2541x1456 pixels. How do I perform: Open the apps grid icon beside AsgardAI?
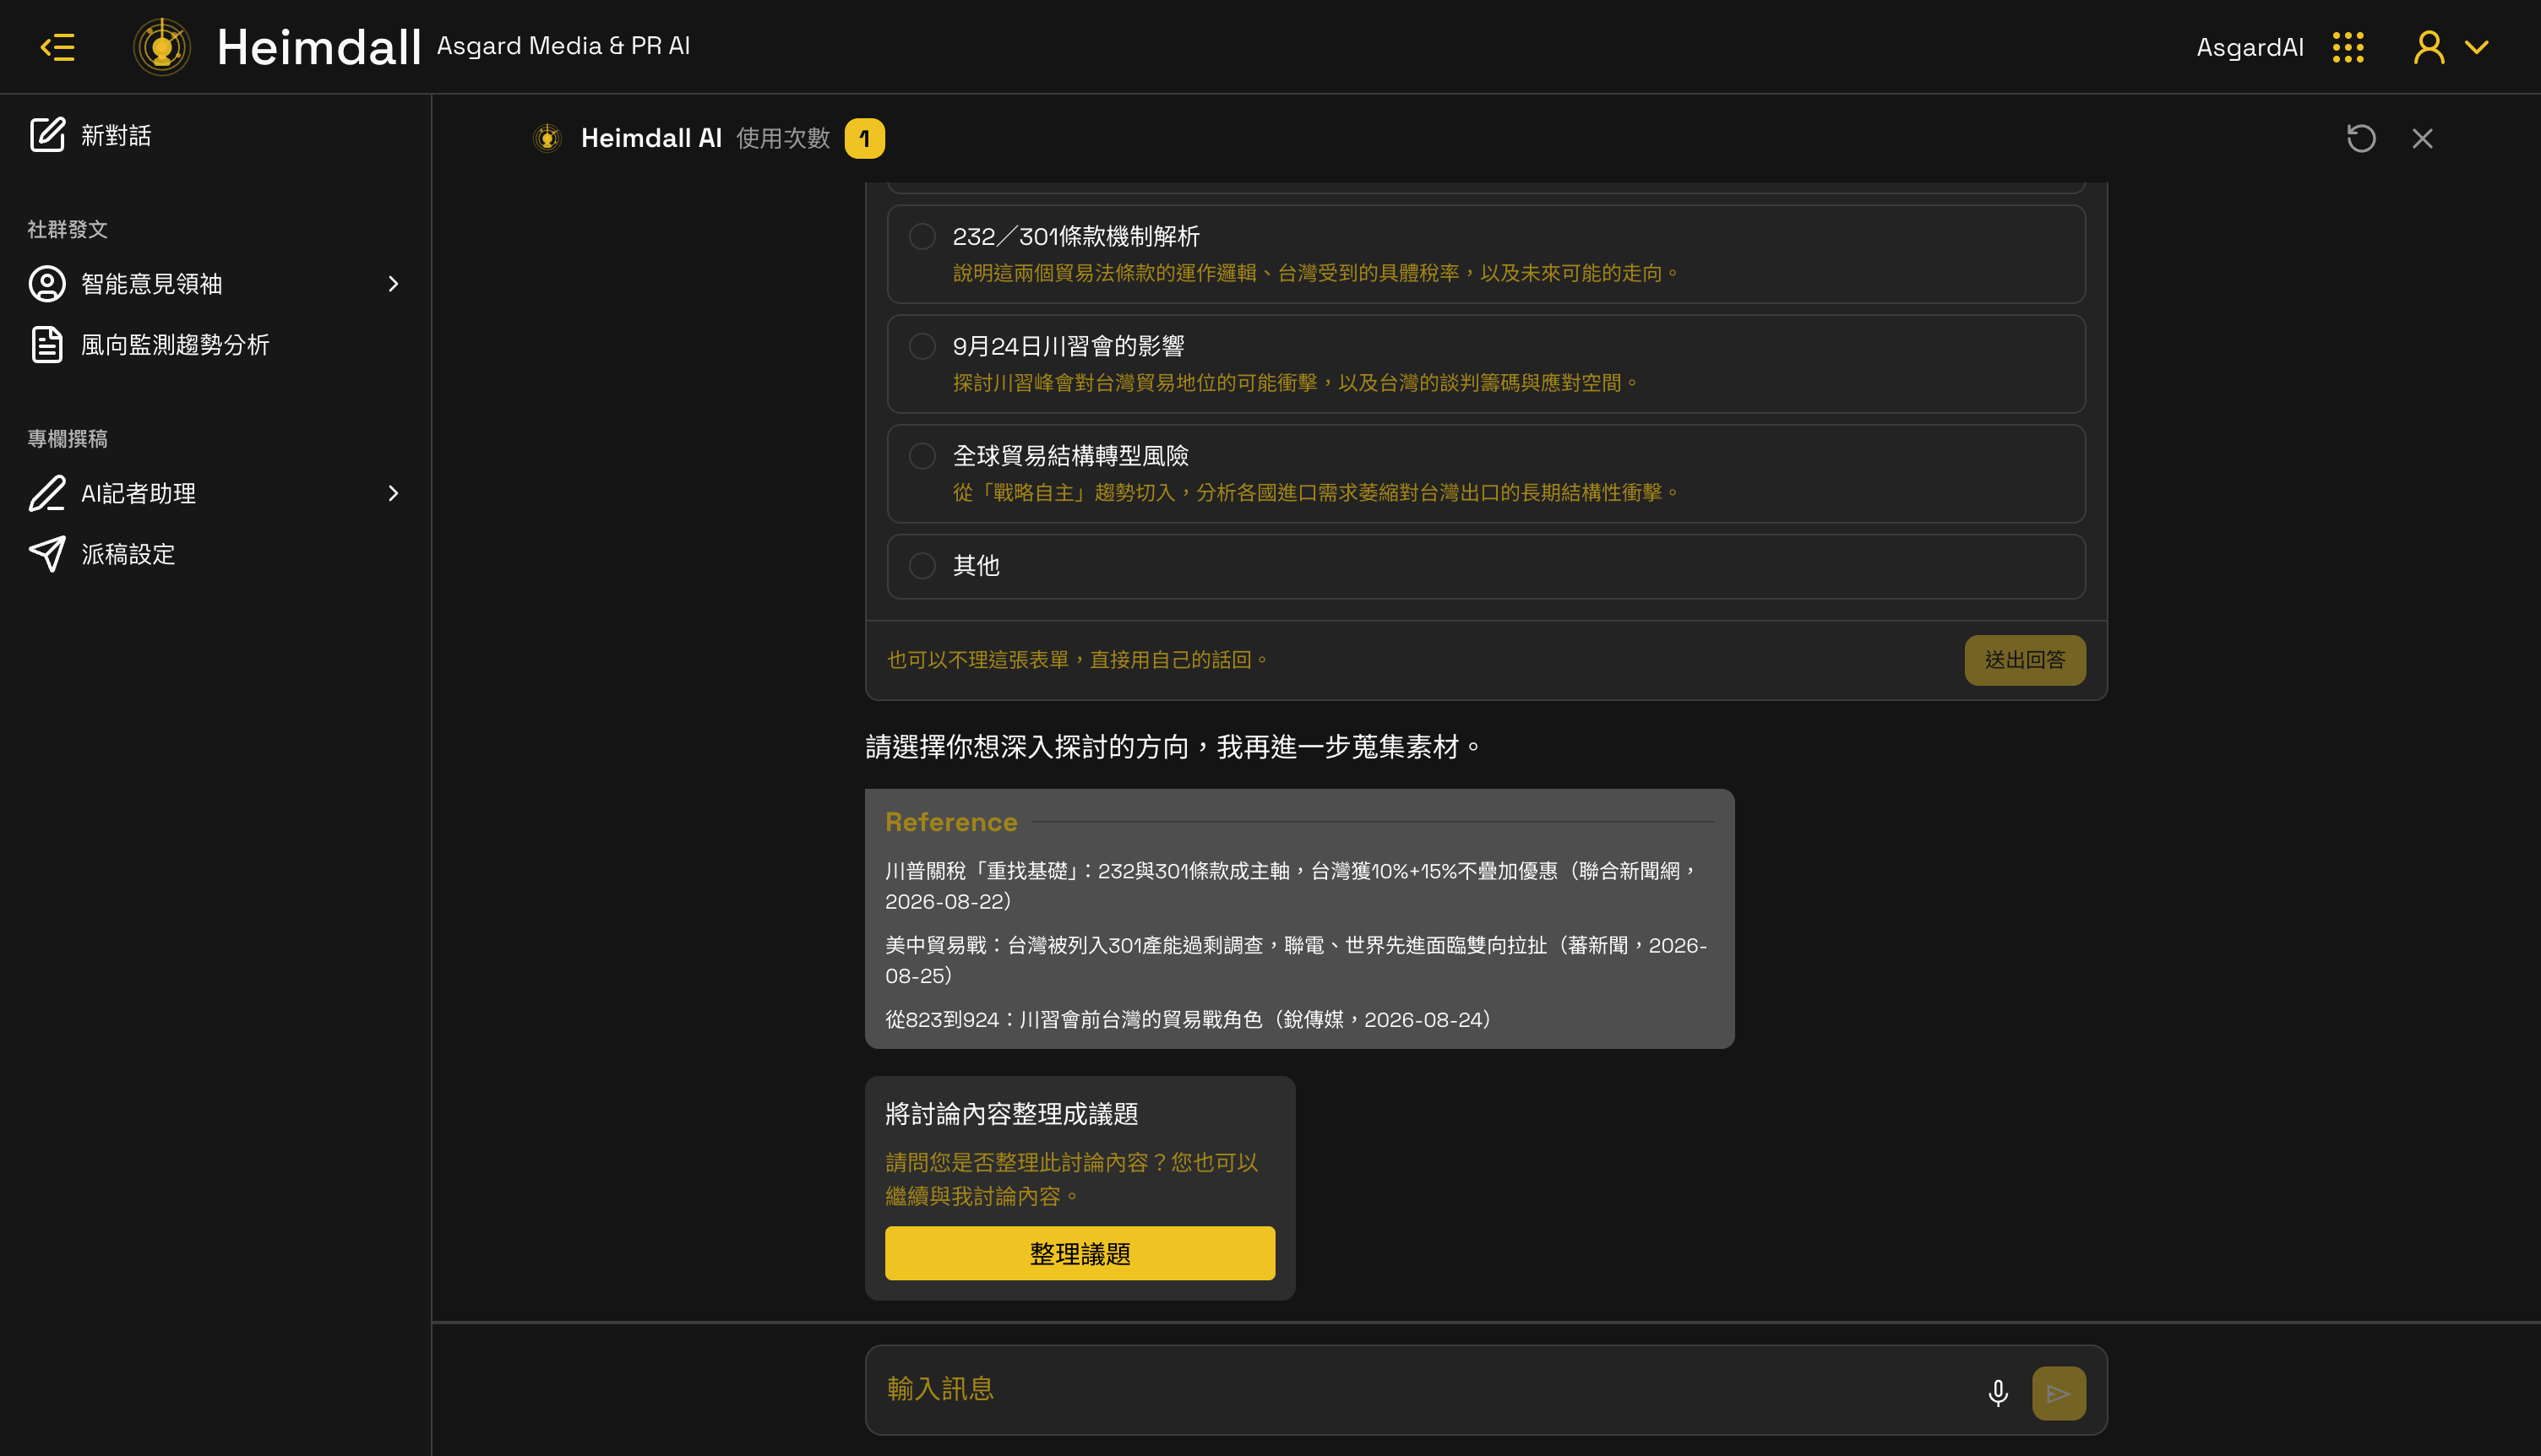pyautogui.click(x=2348, y=47)
